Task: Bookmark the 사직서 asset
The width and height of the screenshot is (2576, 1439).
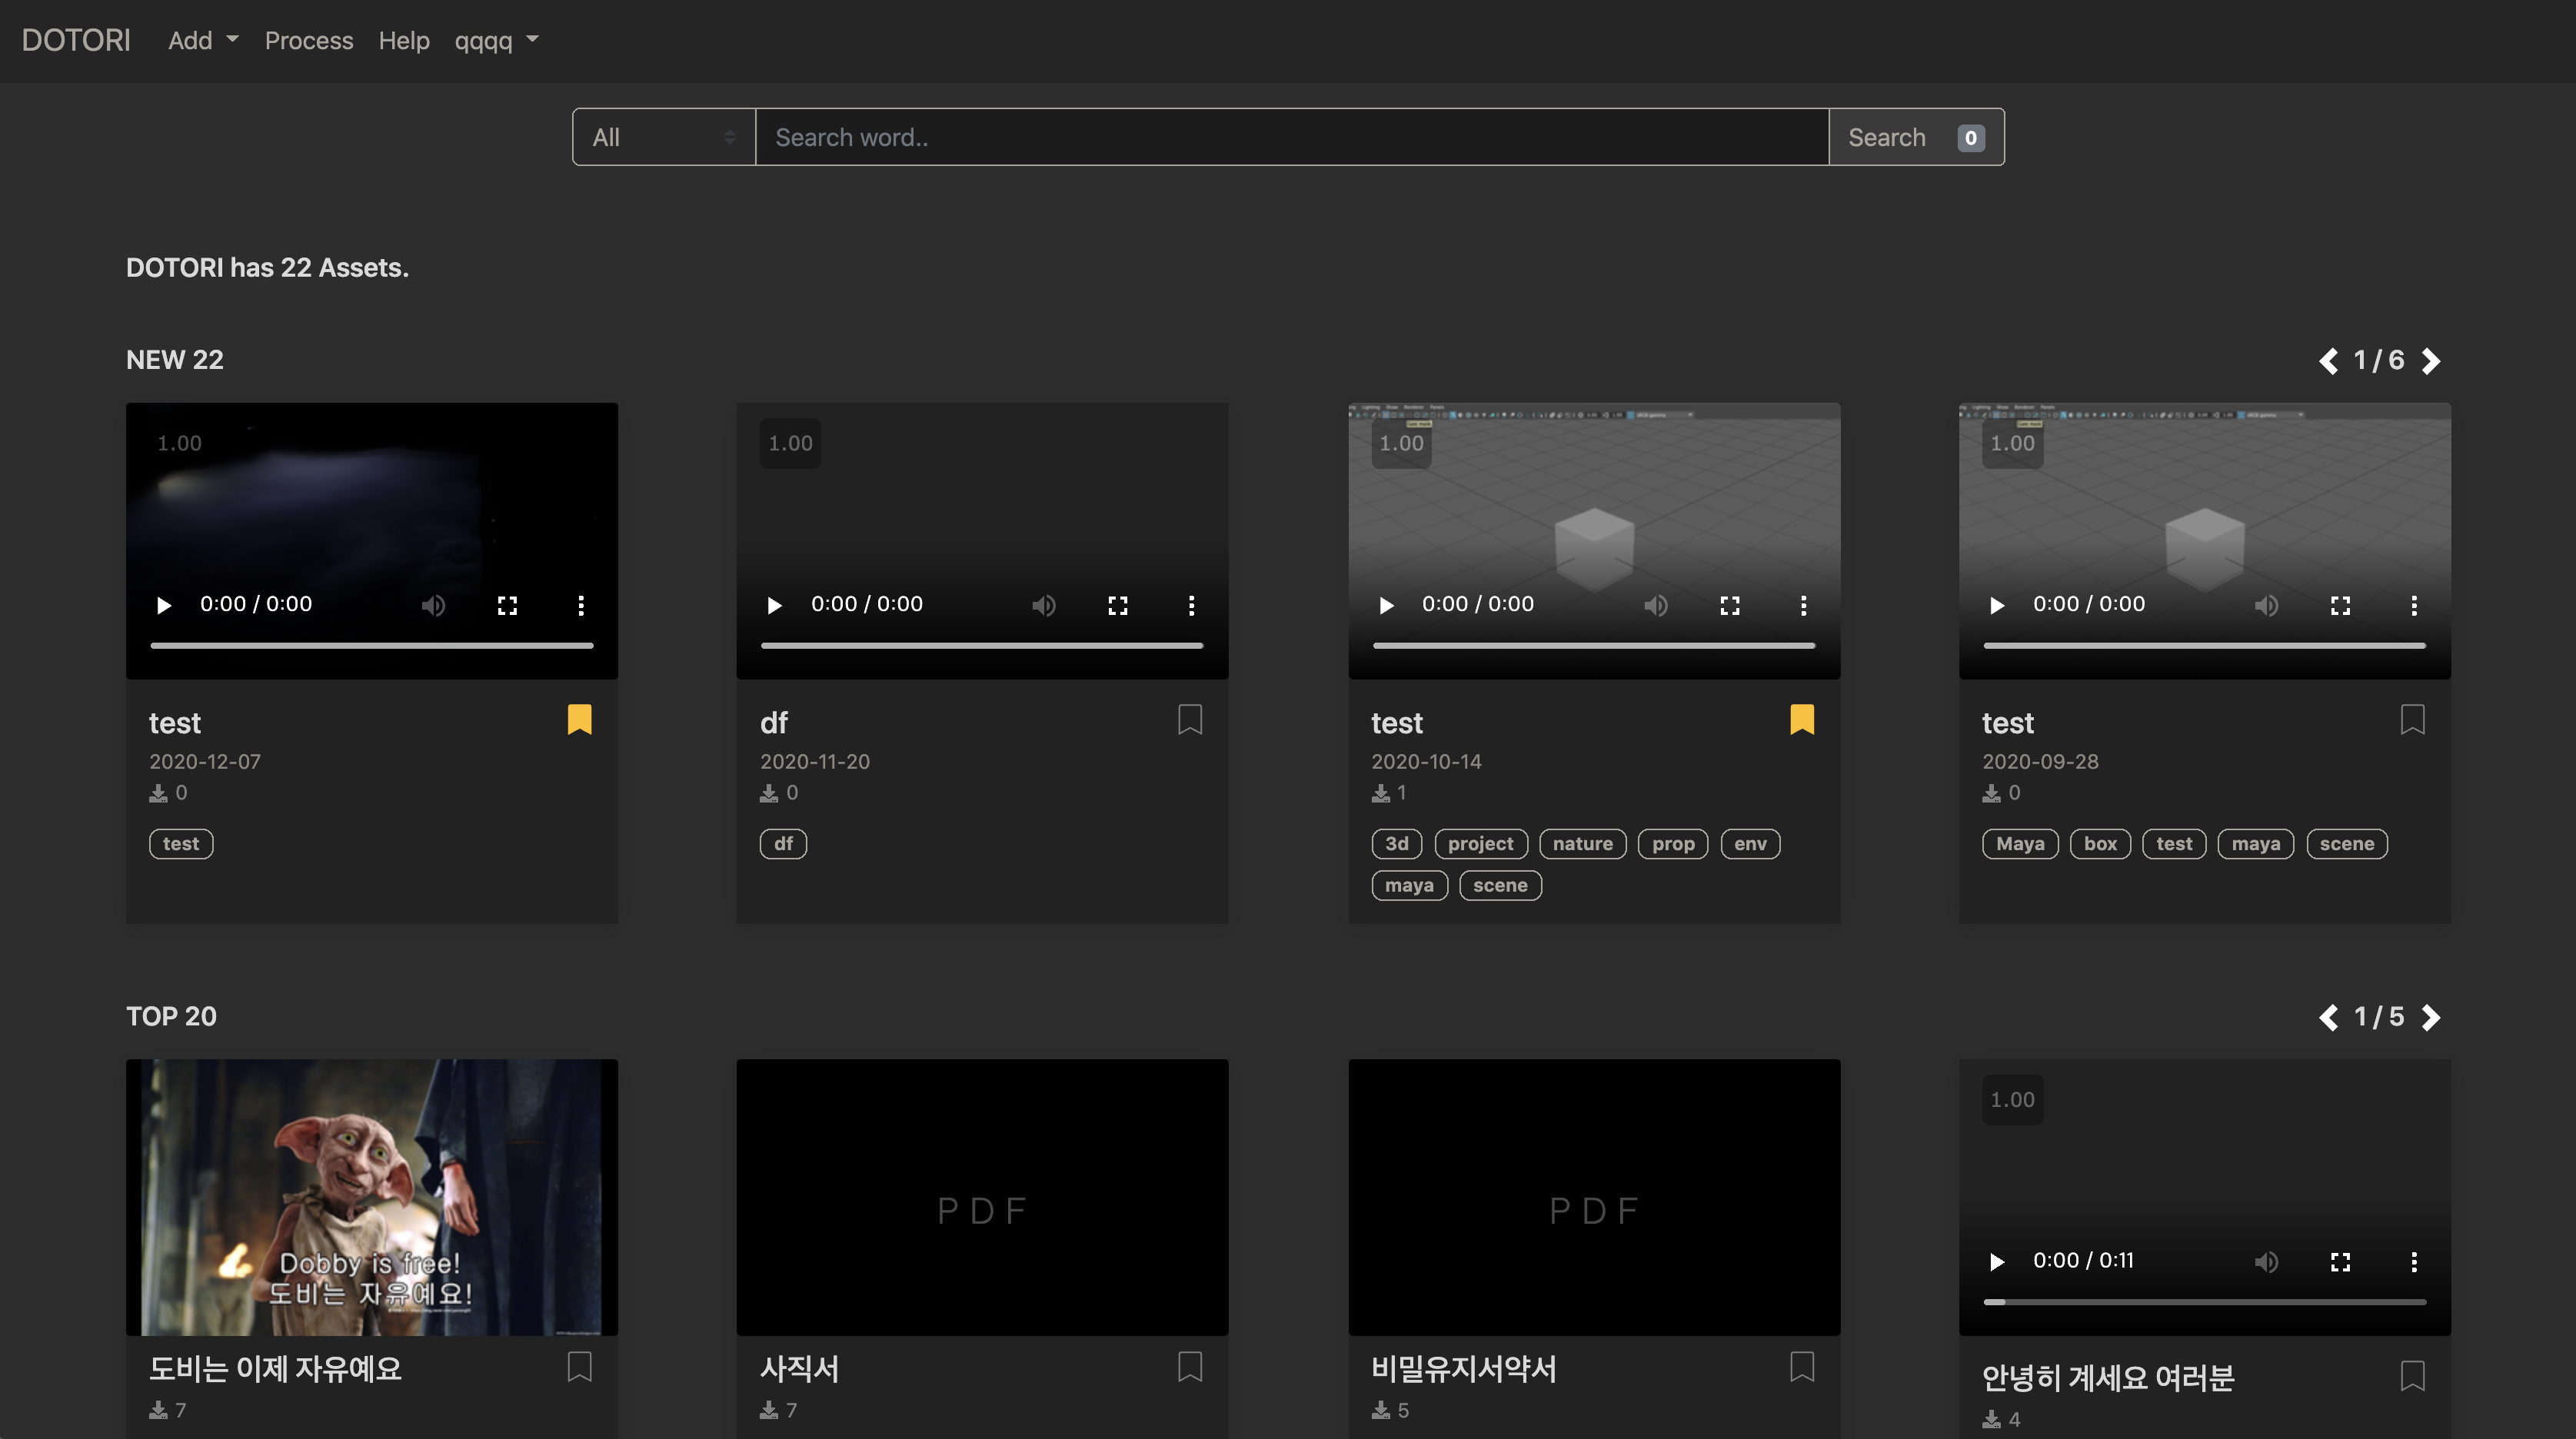Action: pos(1190,1366)
